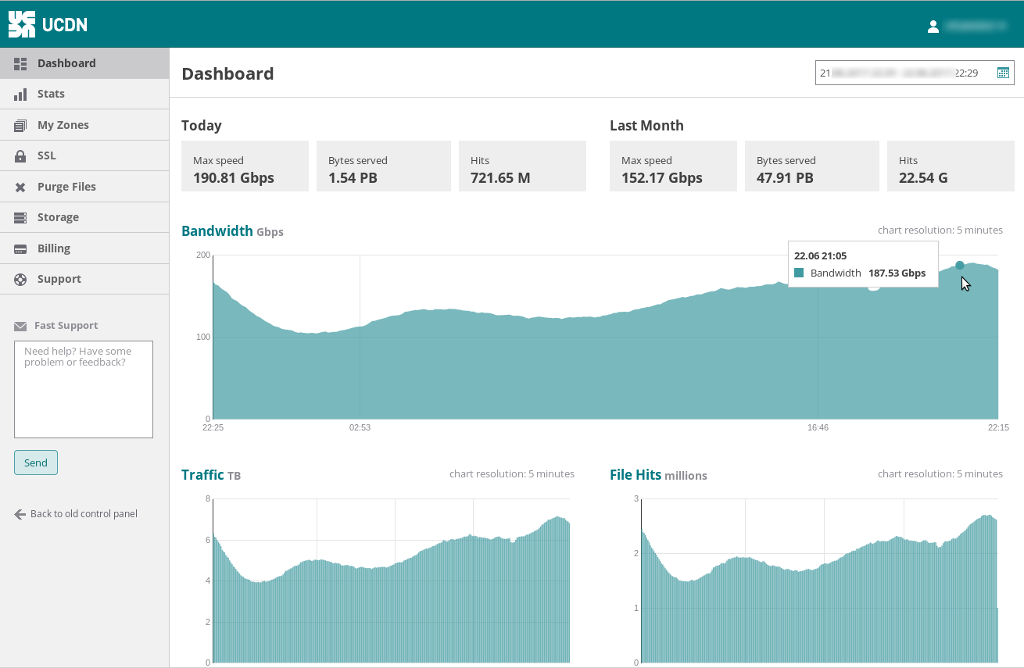Click the Dashboard grid icon in sidebar

click(20, 63)
